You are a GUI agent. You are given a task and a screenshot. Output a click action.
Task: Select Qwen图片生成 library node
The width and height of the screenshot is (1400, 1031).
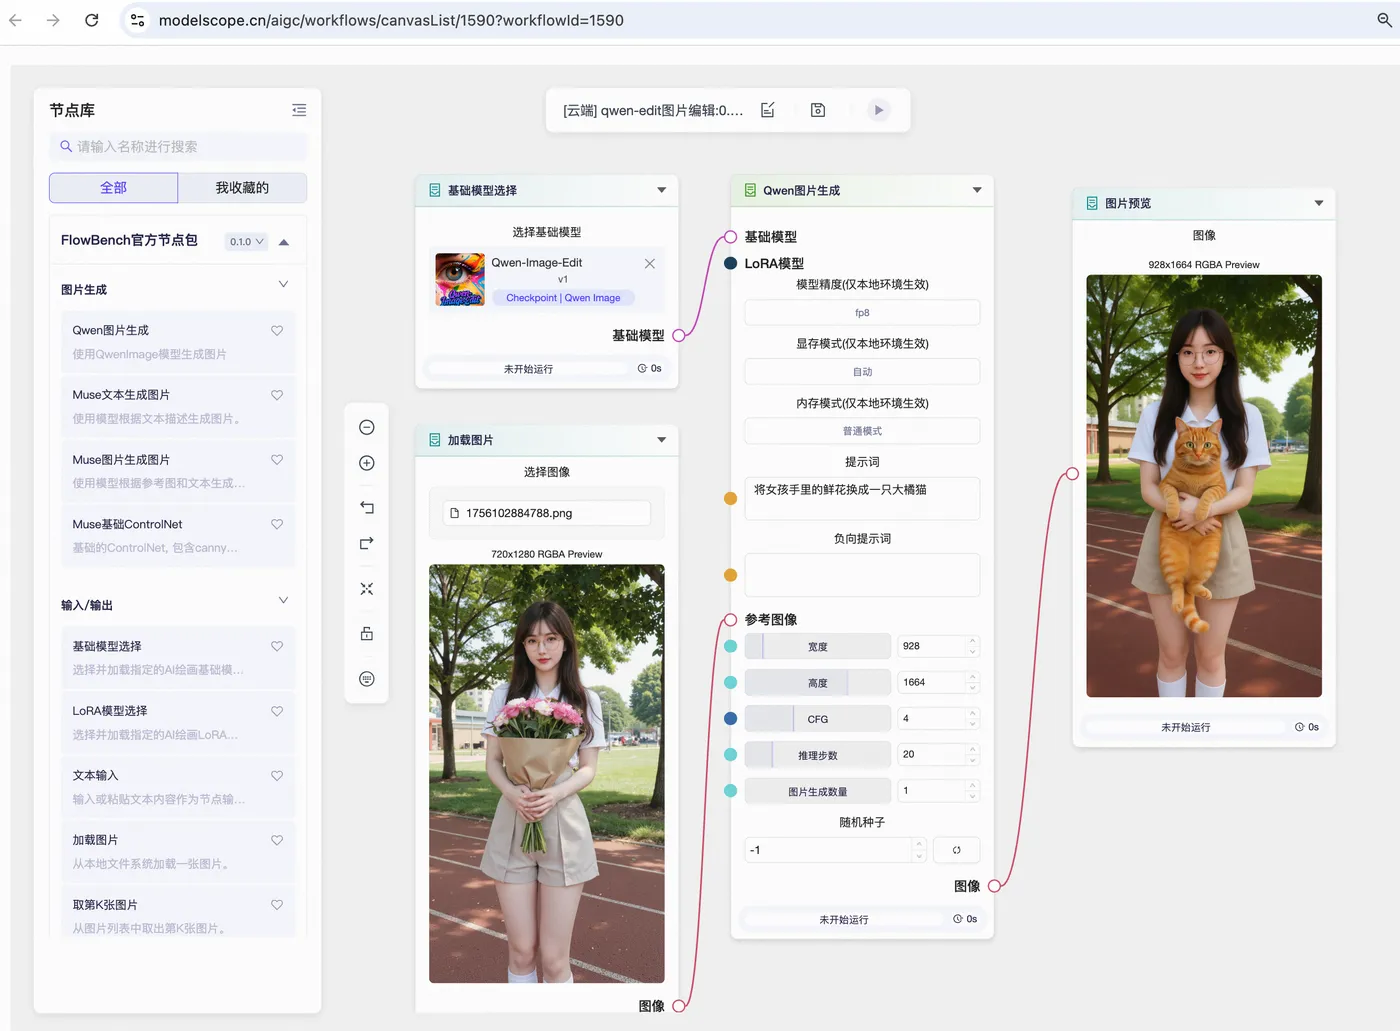click(178, 342)
